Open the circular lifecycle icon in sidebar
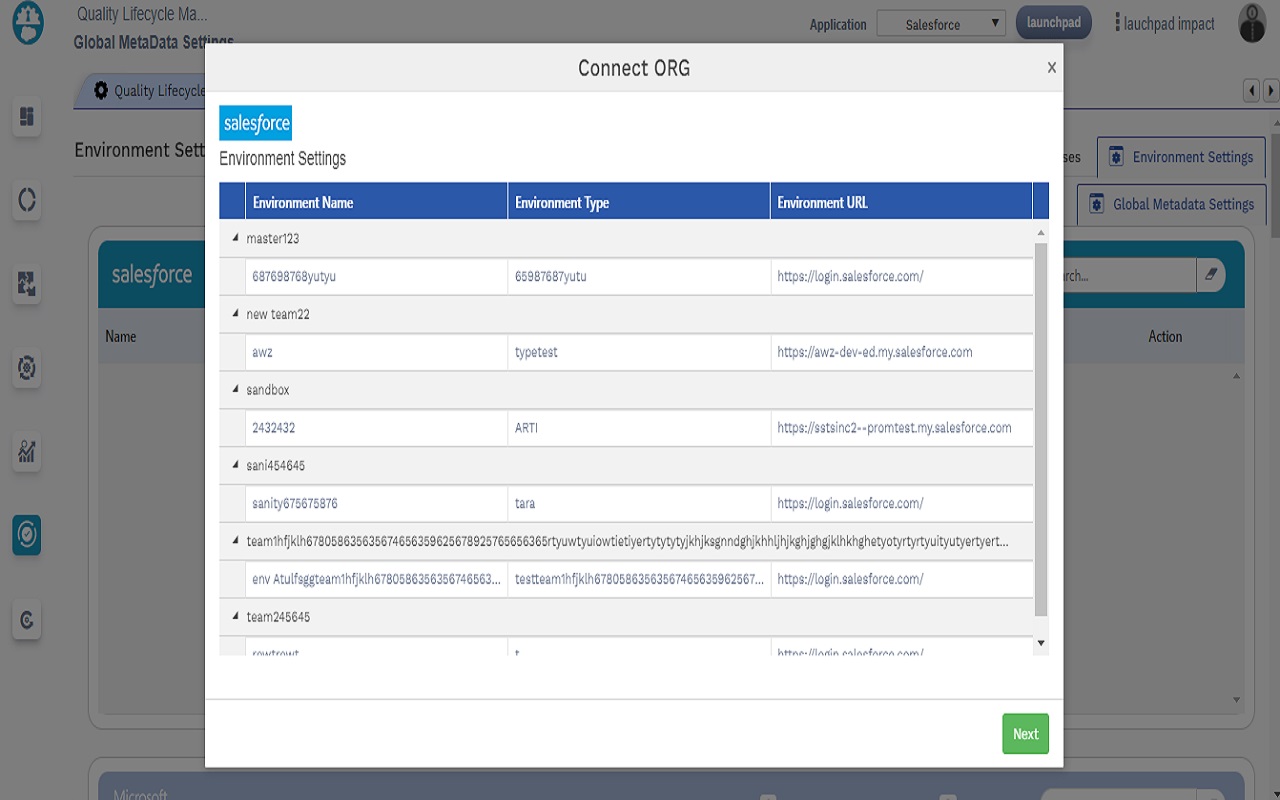Image resolution: width=1280 pixels, height=800 pixels. pyautogui.click(x=27, y=200)
